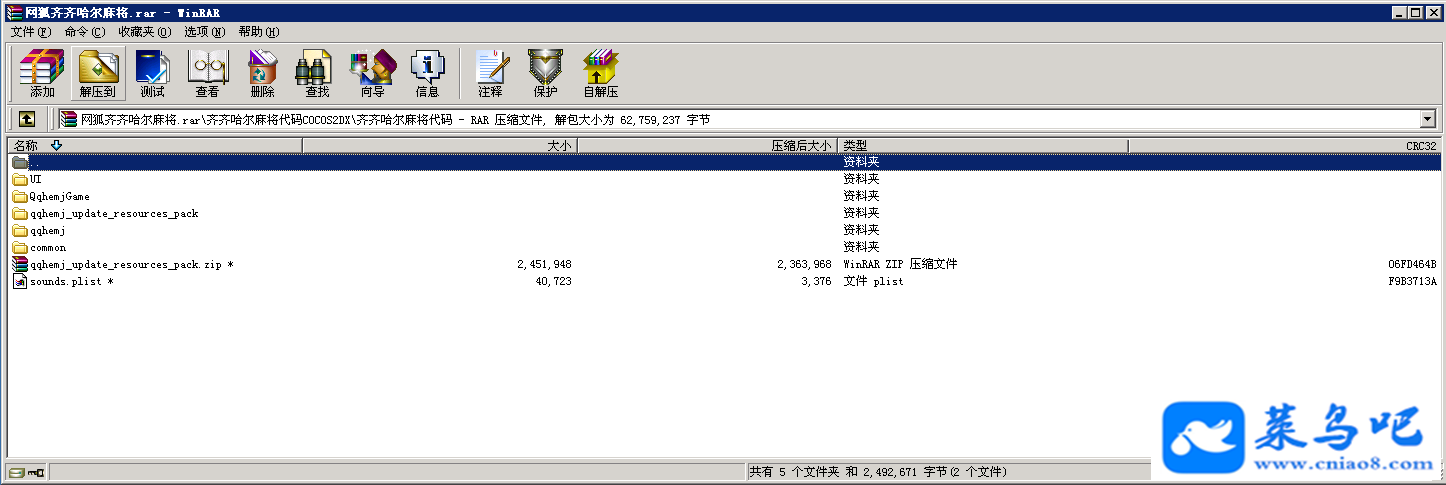The width and height of the screenshot is (1446, 485).
Task: Open the Find (查找) binoculars icon
Action: 317,74
